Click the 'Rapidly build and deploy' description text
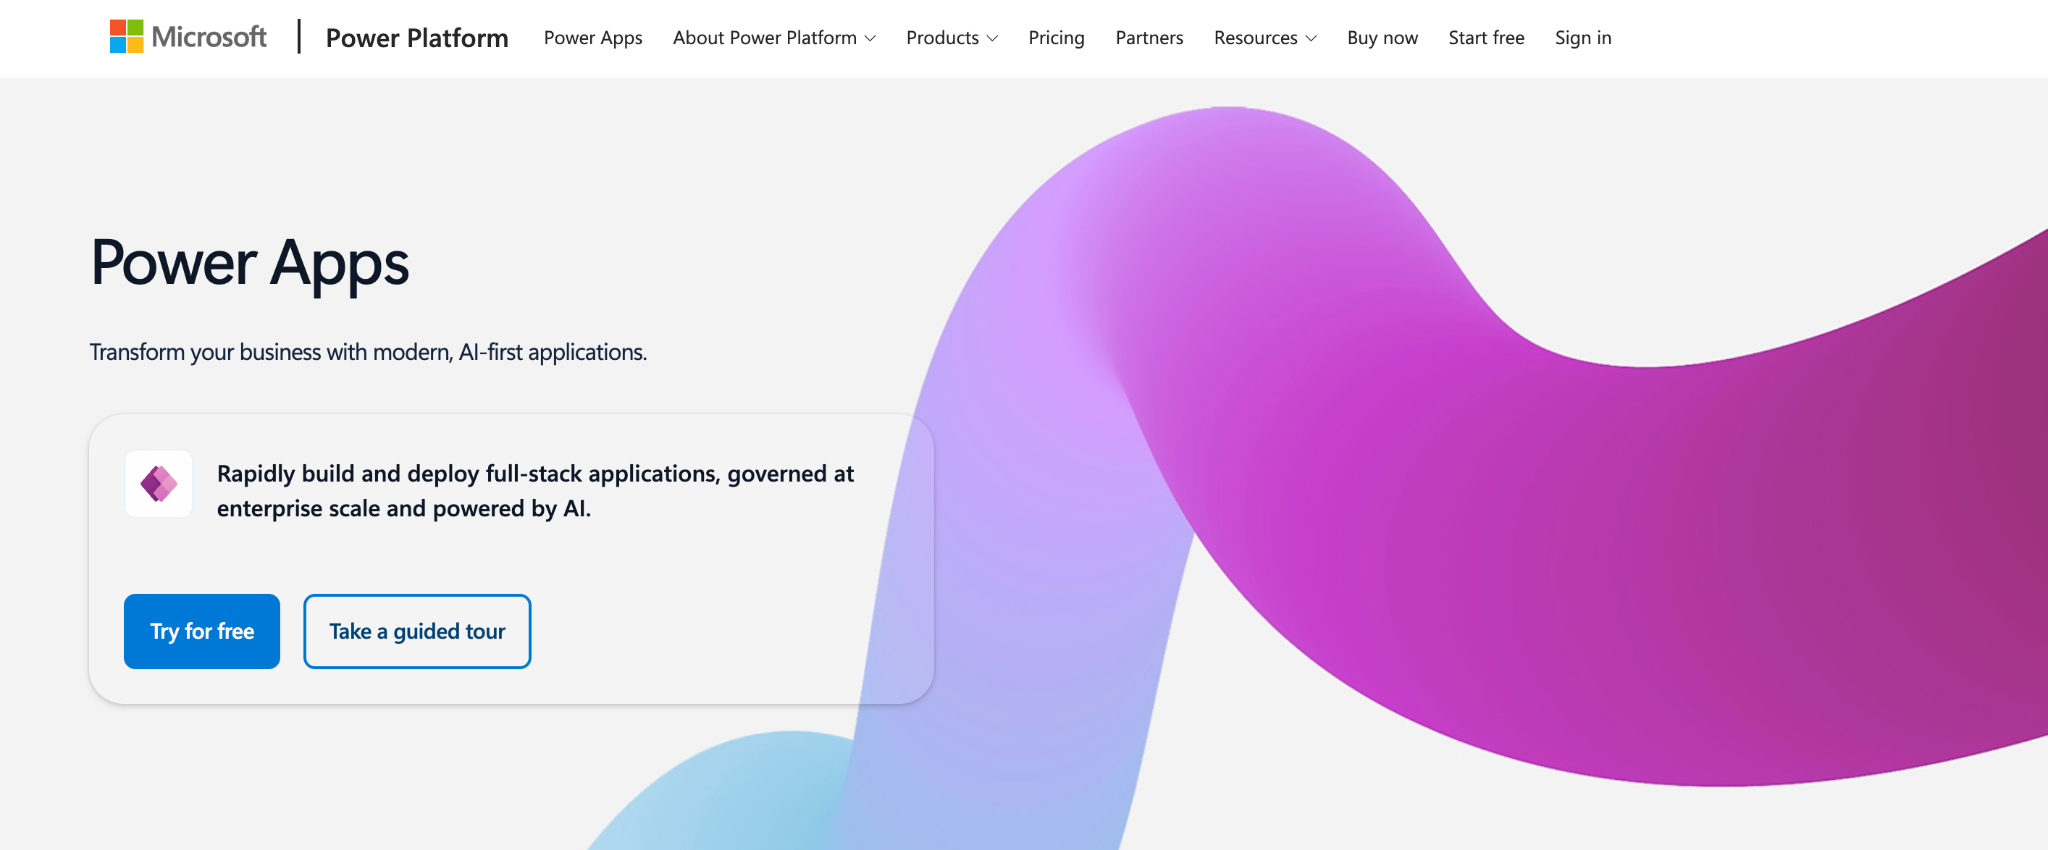 click(535, 491)
